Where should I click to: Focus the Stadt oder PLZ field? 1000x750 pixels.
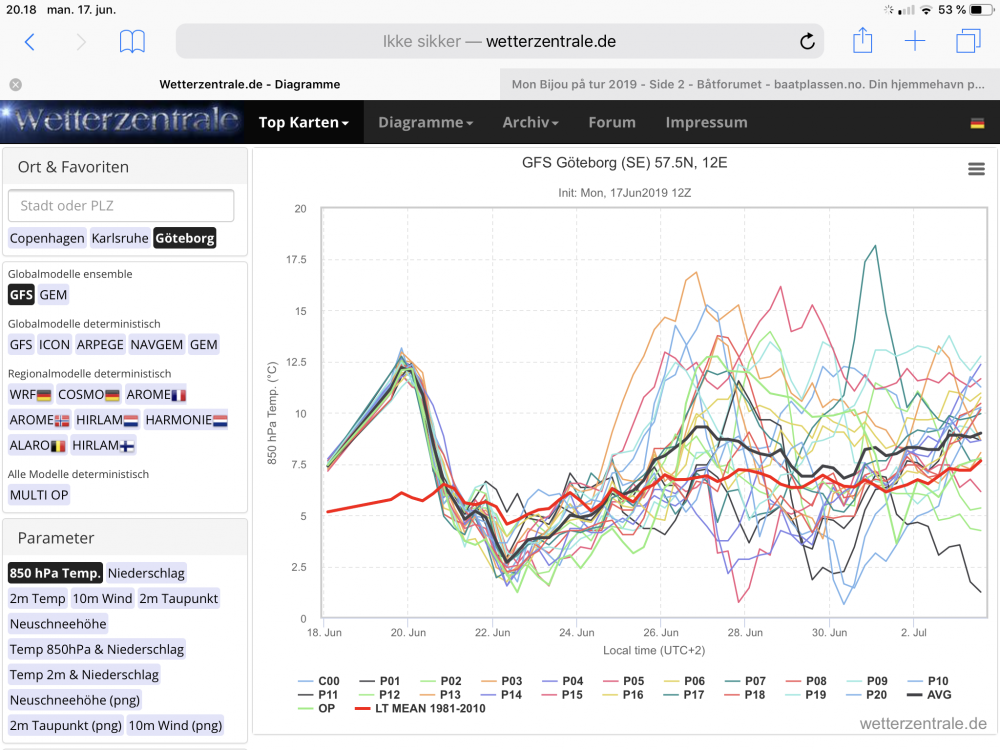pyautogui.click(x=121, y=206)
